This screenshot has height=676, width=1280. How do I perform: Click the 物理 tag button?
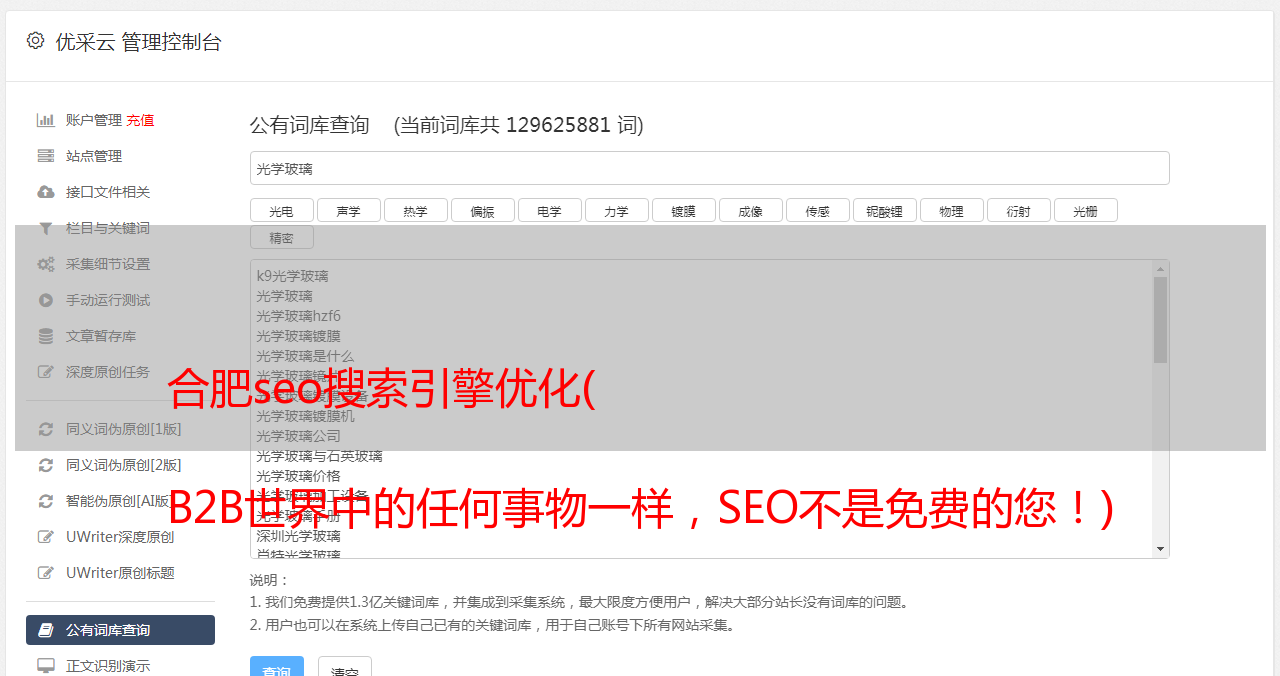click(951, 210)
